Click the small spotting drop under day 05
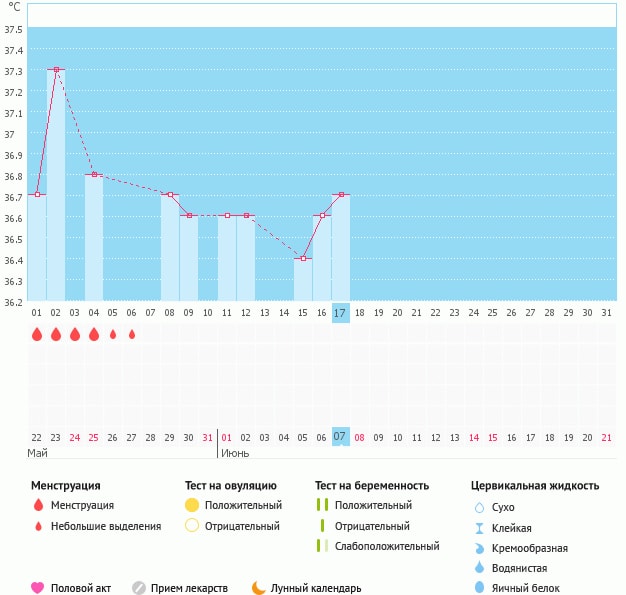The image size is (626, 595). 113,334
